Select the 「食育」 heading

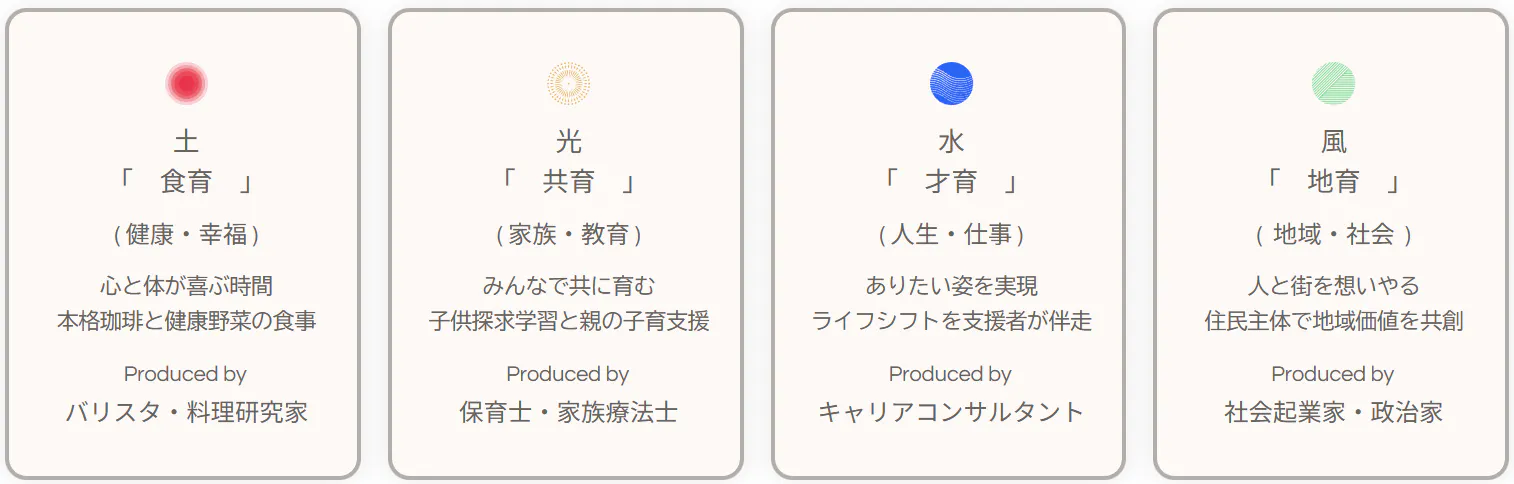pyautogui.click(x=186, y=182)
